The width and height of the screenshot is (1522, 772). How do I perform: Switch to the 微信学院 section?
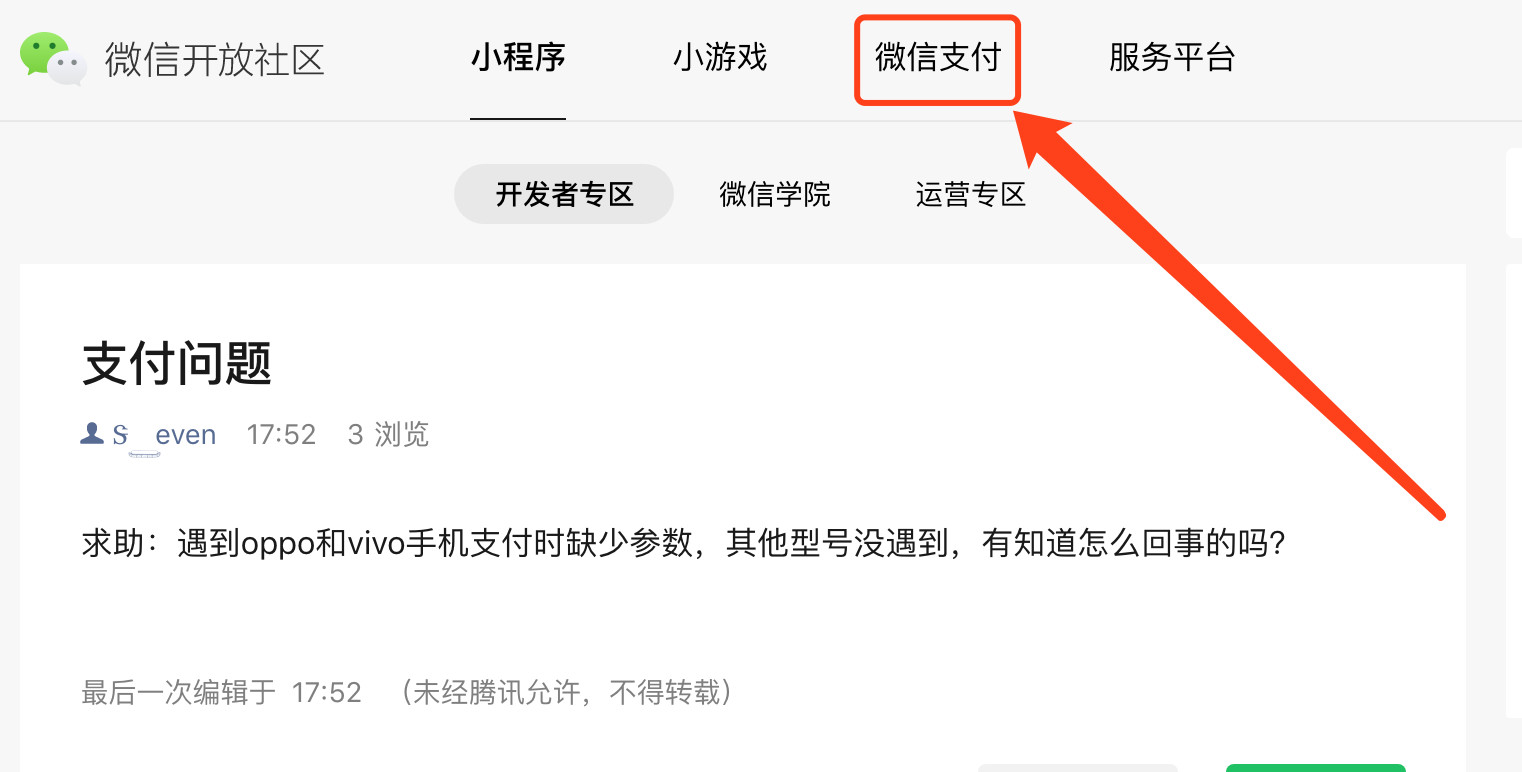click(x=775, y=194)
